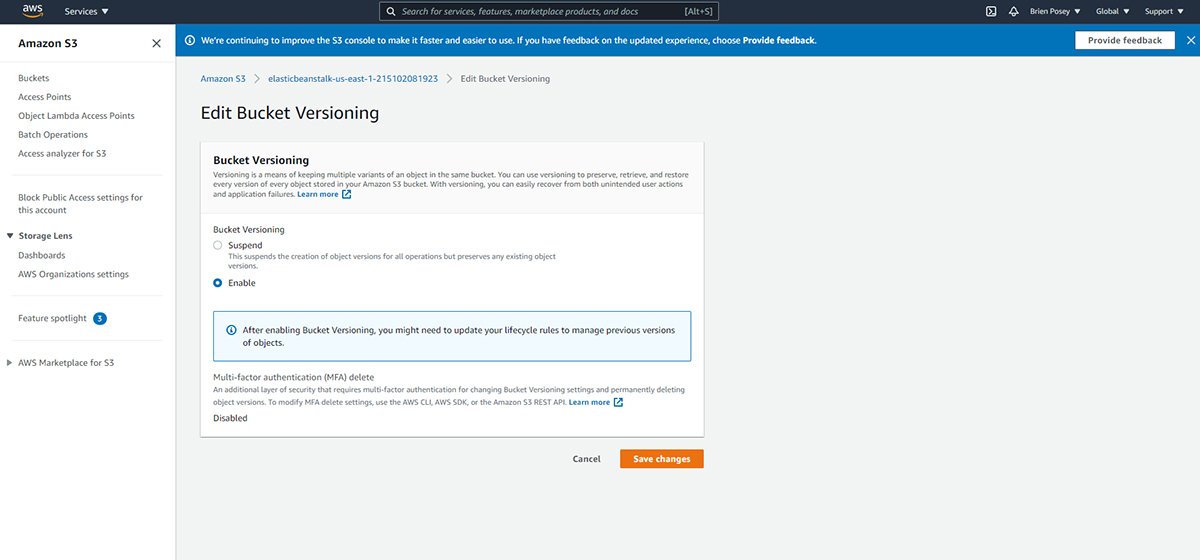
Task: Click the notifications bell icon
Action: pyautogui.click(x=1013, y=12)
